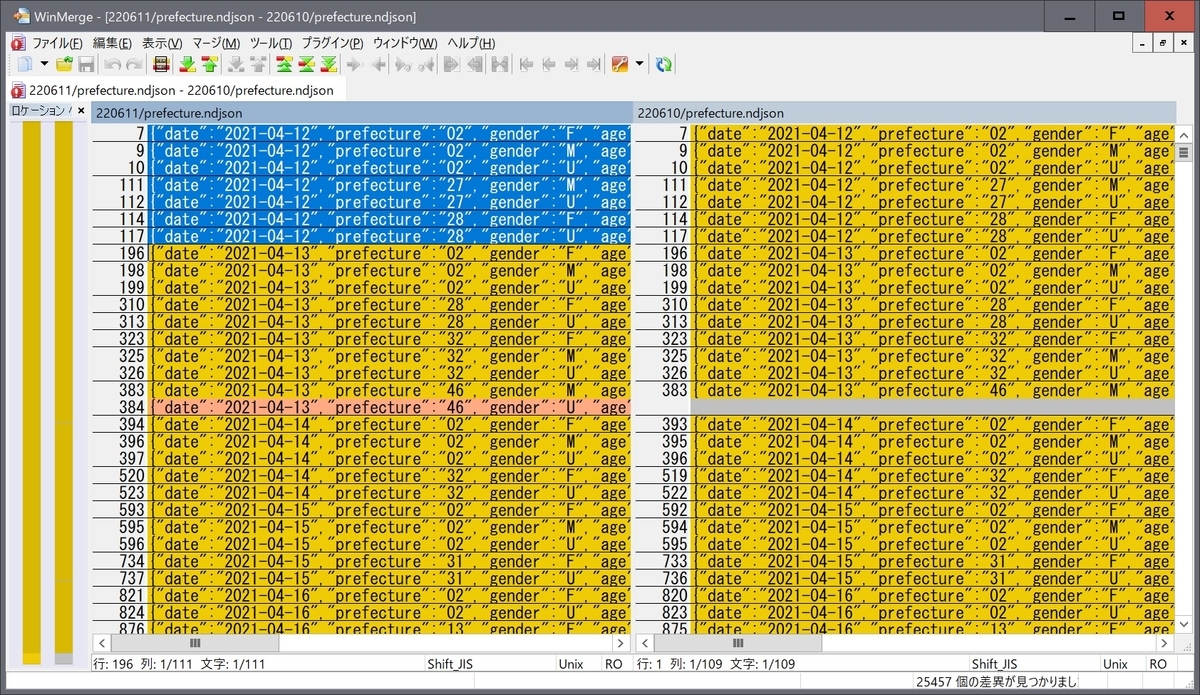Screen dimensions: 1200x695
Task: Click left scroll arrow of left pane
Action: pos(101,644)
